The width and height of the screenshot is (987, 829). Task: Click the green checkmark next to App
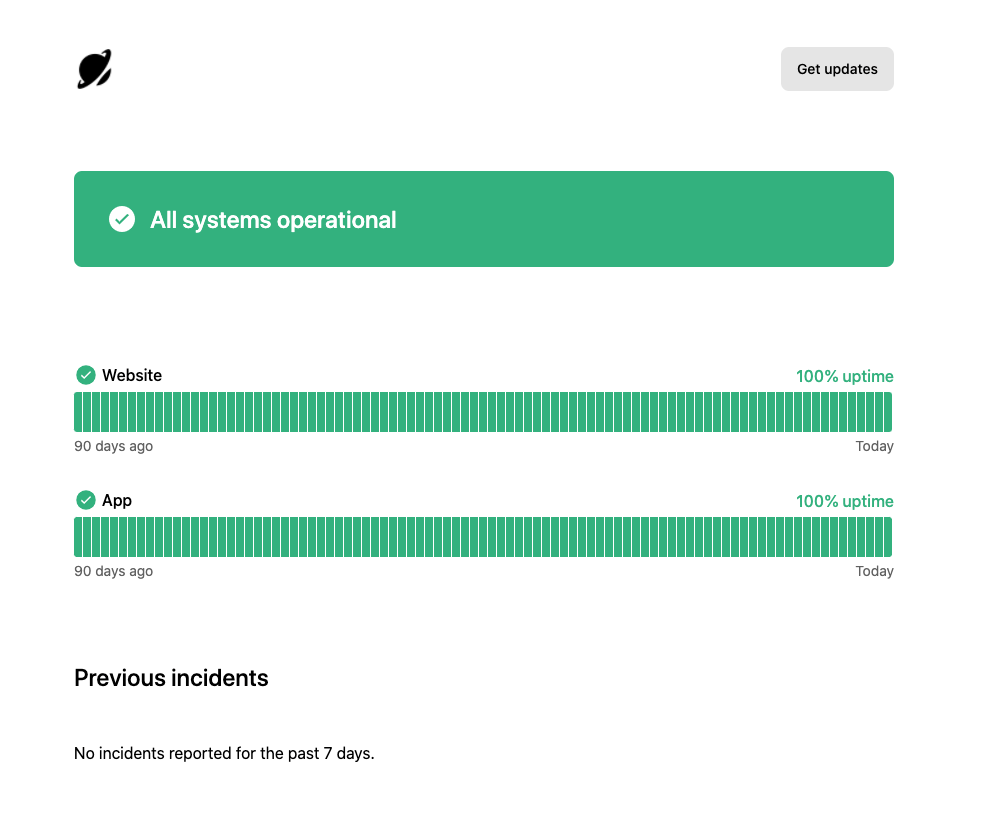(x=86, y=500)
